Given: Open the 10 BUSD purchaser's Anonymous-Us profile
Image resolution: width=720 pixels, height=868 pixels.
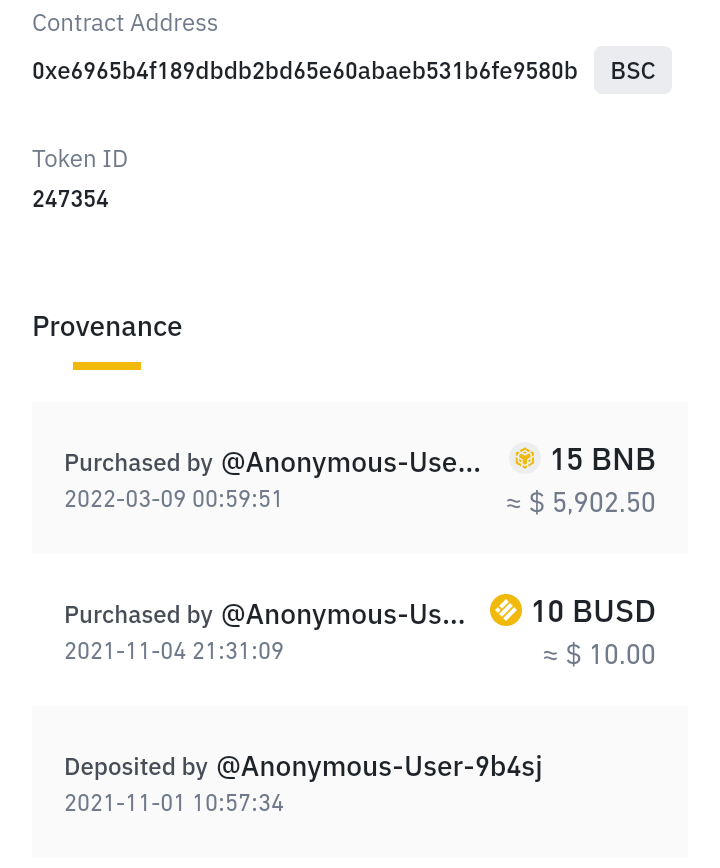Looking at the screenshot, I should click(x=343, y=614).
